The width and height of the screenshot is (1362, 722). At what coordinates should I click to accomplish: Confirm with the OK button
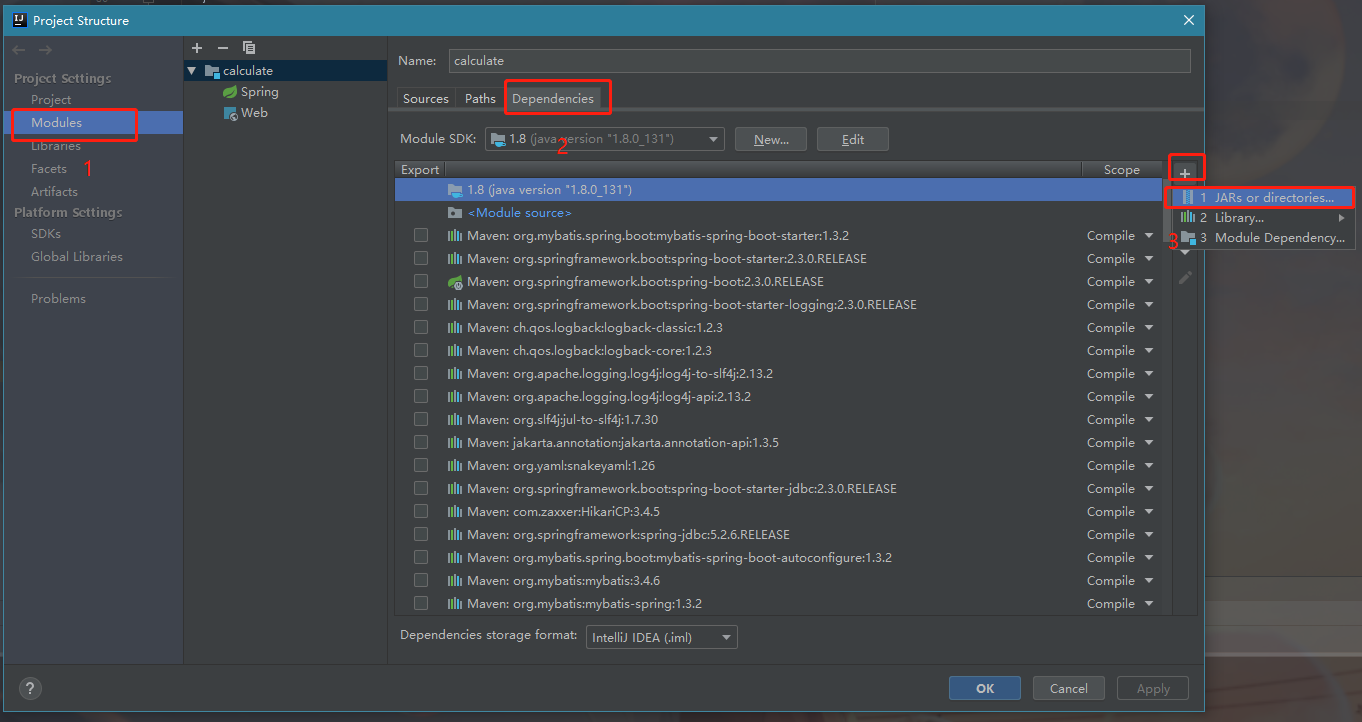(985, 688)
